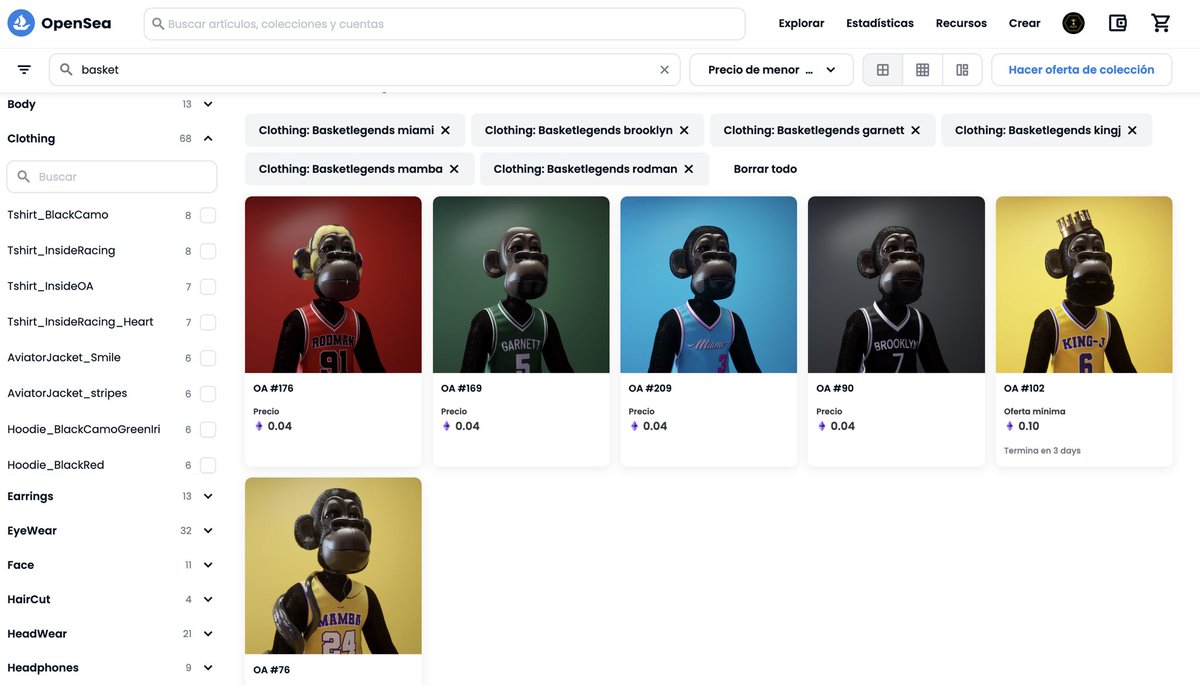Open the Estadísticas menu
The width and height of the screenshot is (1200, 686).
pyautogui.click(x=880, y=23)
